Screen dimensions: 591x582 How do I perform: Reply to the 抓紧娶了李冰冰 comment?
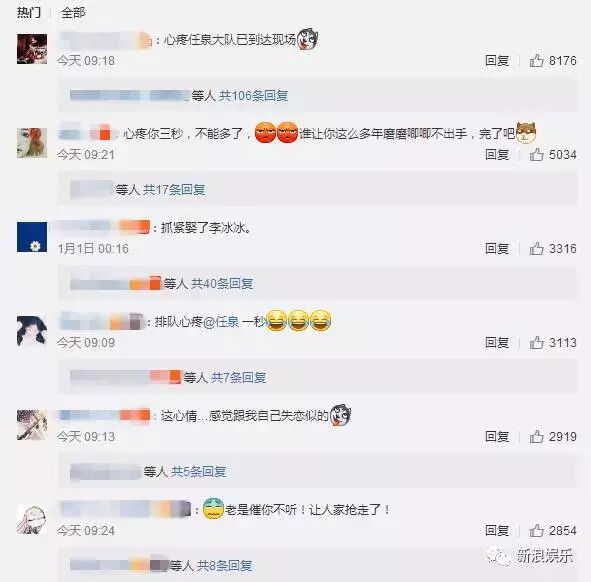pyautogui.click(x=497, y=248)
